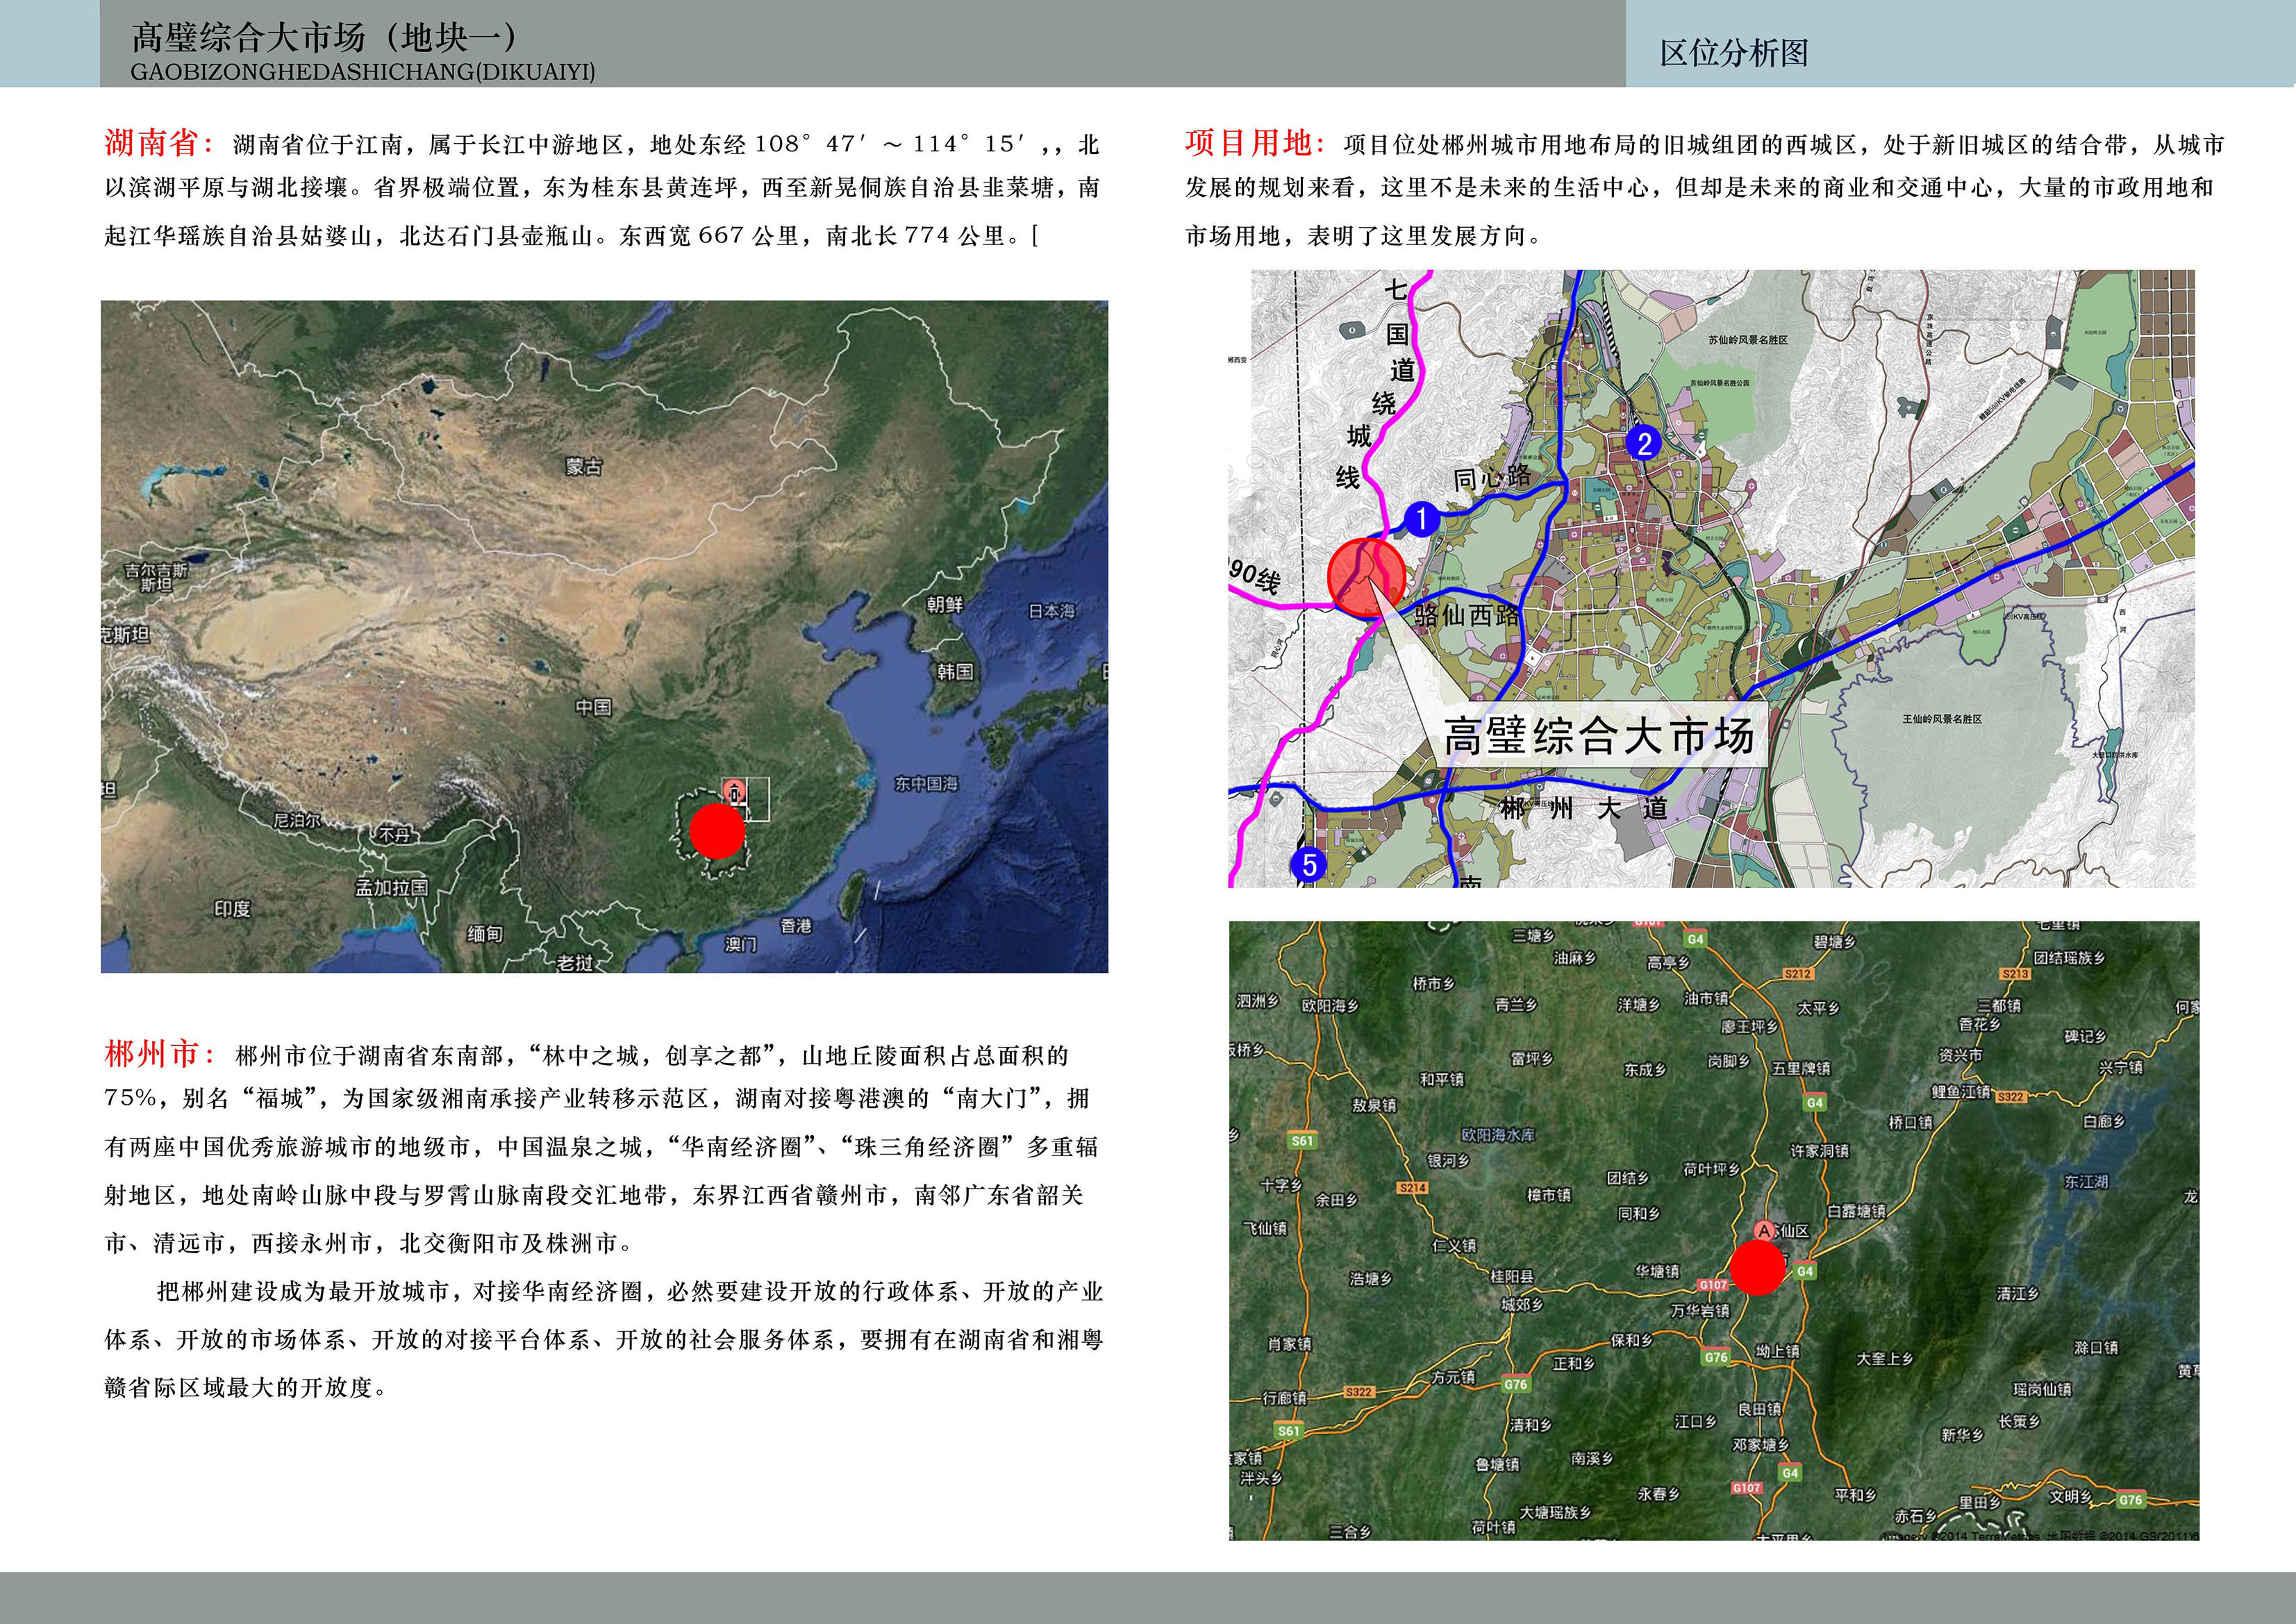The image size is (2296, 1624).
Task: Click the S214 road badge
Action: click(x=1413, y=1188)
